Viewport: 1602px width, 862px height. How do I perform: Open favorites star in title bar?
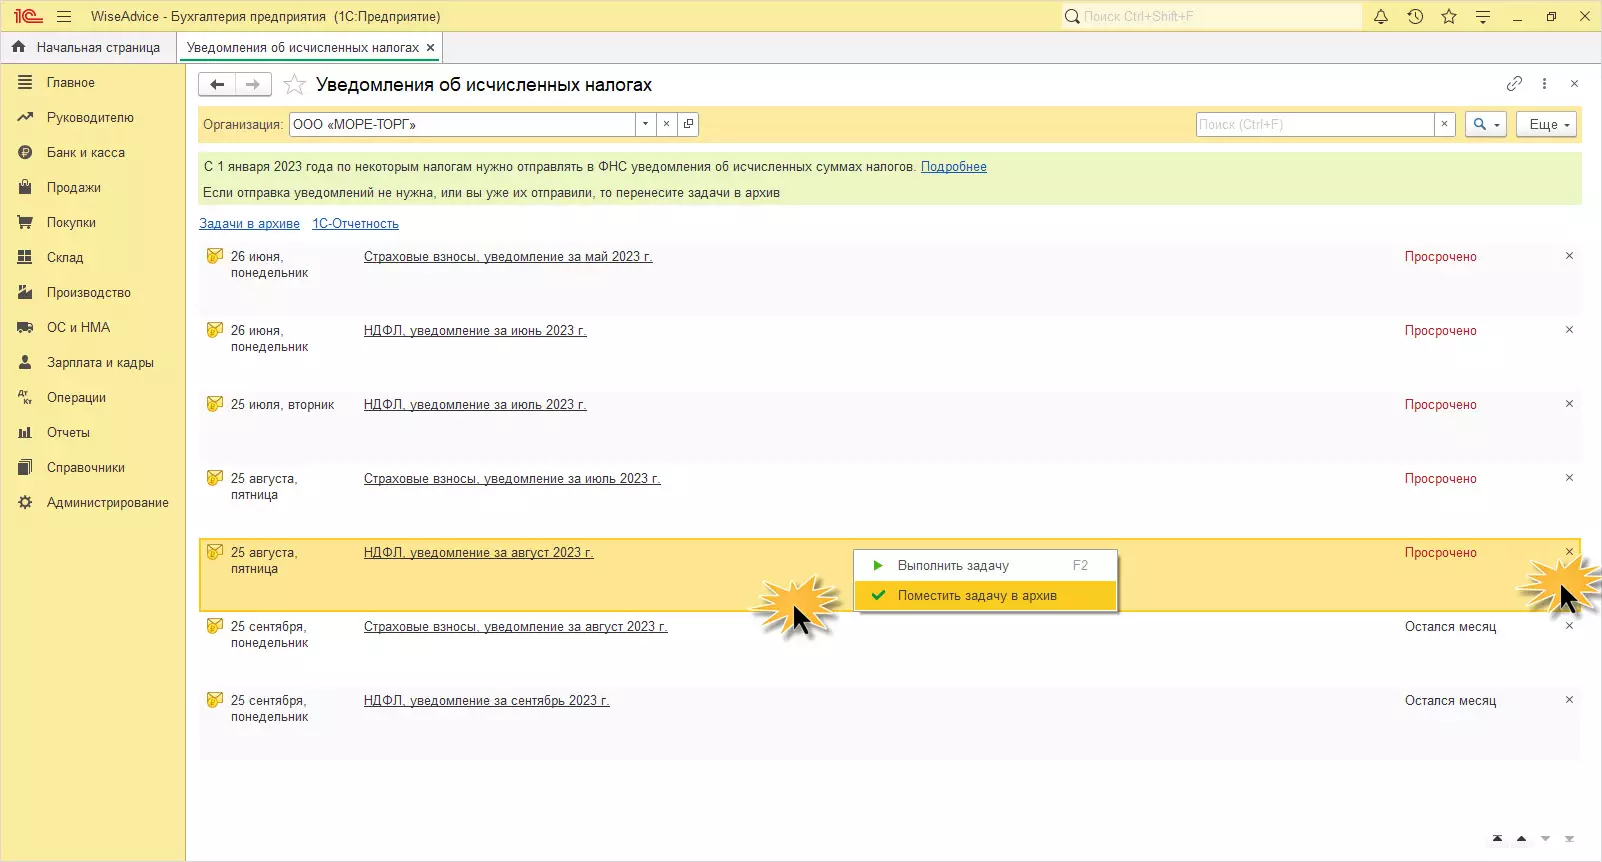pyautogui.click(x=1449, y=16)
